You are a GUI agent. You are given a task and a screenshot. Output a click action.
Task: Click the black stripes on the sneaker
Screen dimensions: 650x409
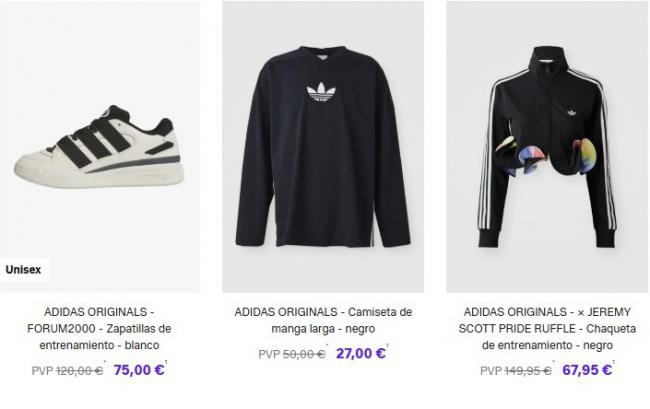coord(93,143)
